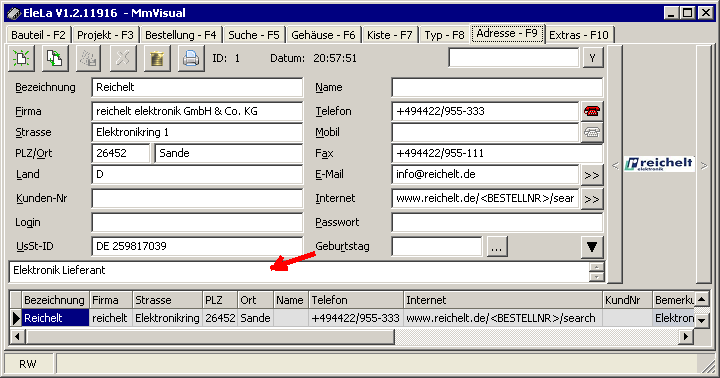
Task: Click the red telephone dial icon
Action: [591, 111]
